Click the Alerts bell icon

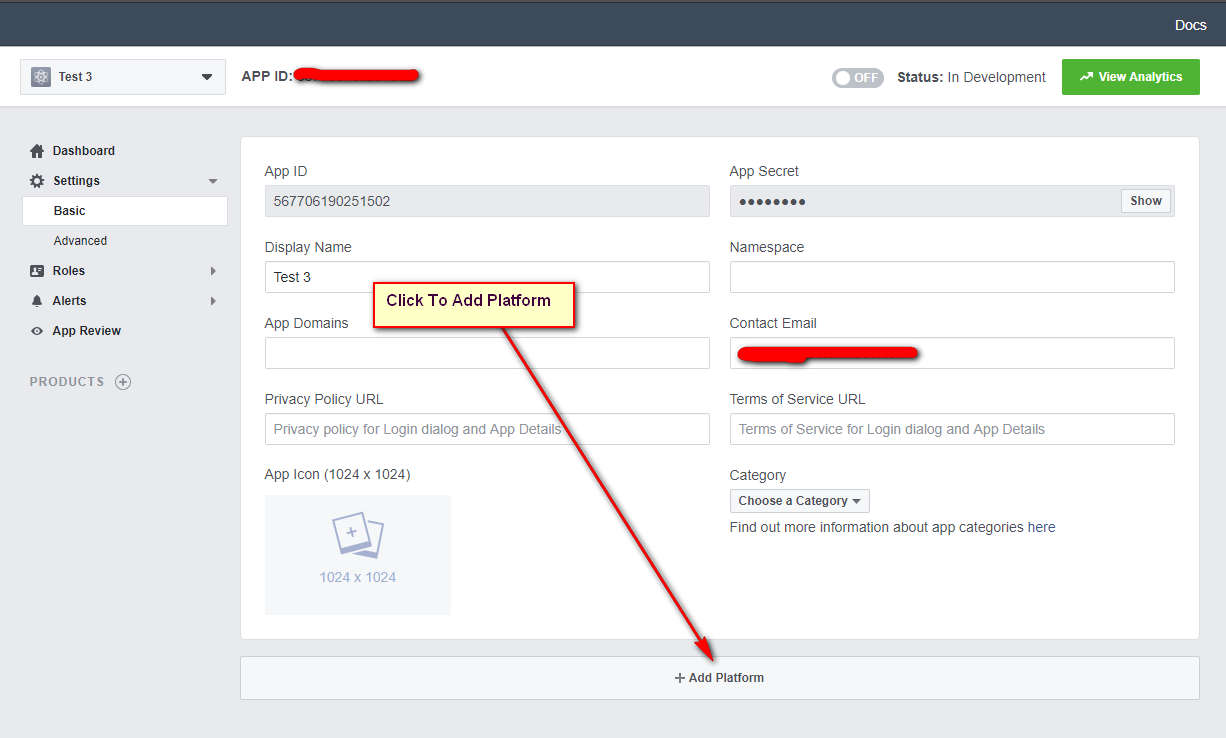[x=37, y=301]
